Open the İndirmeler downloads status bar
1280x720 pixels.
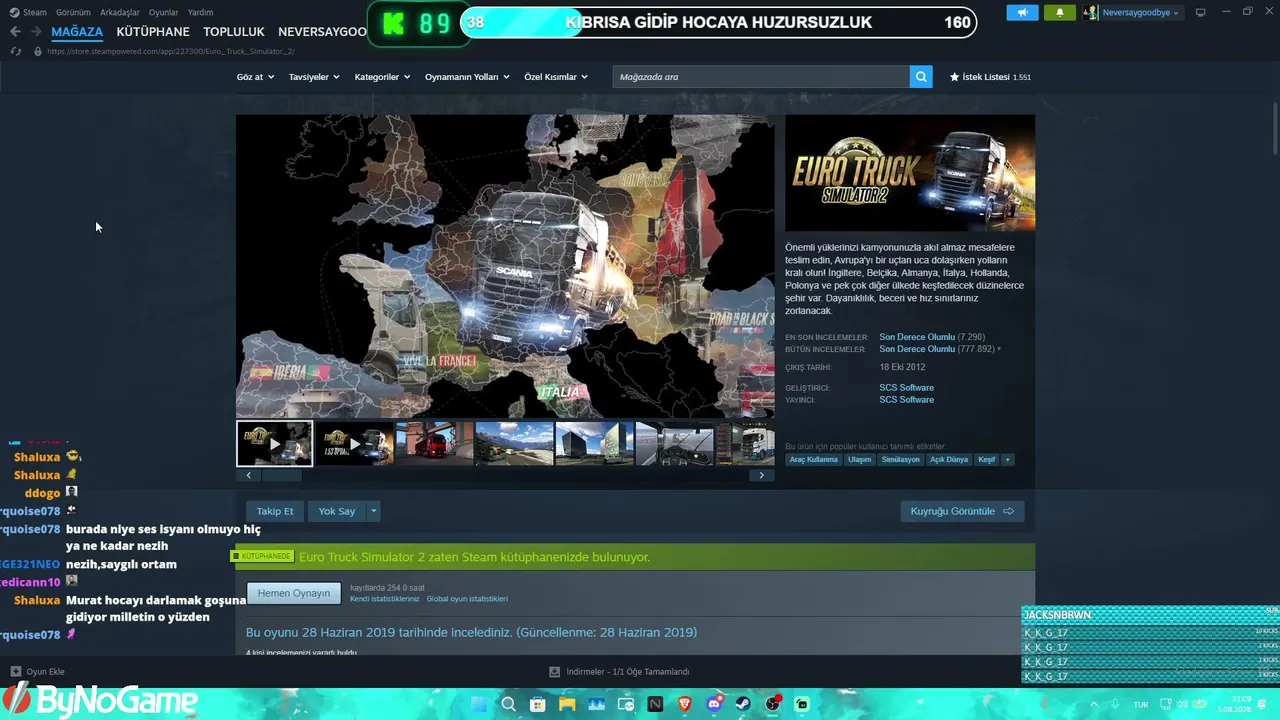620,672
